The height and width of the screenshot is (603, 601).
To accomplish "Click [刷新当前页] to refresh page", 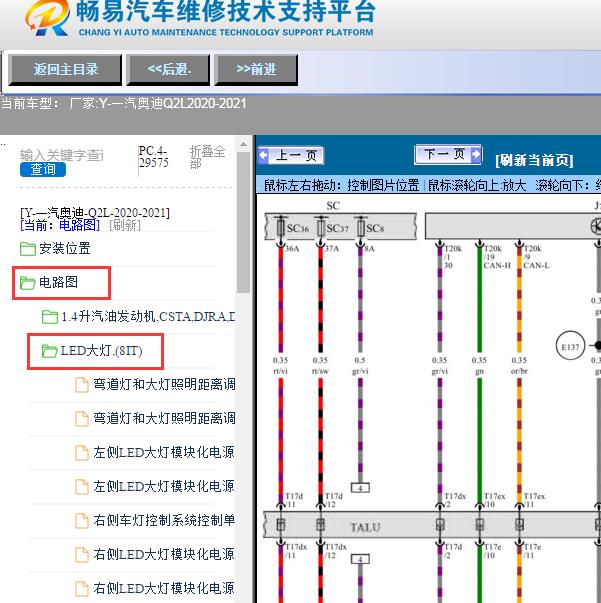I will [534, 160].
